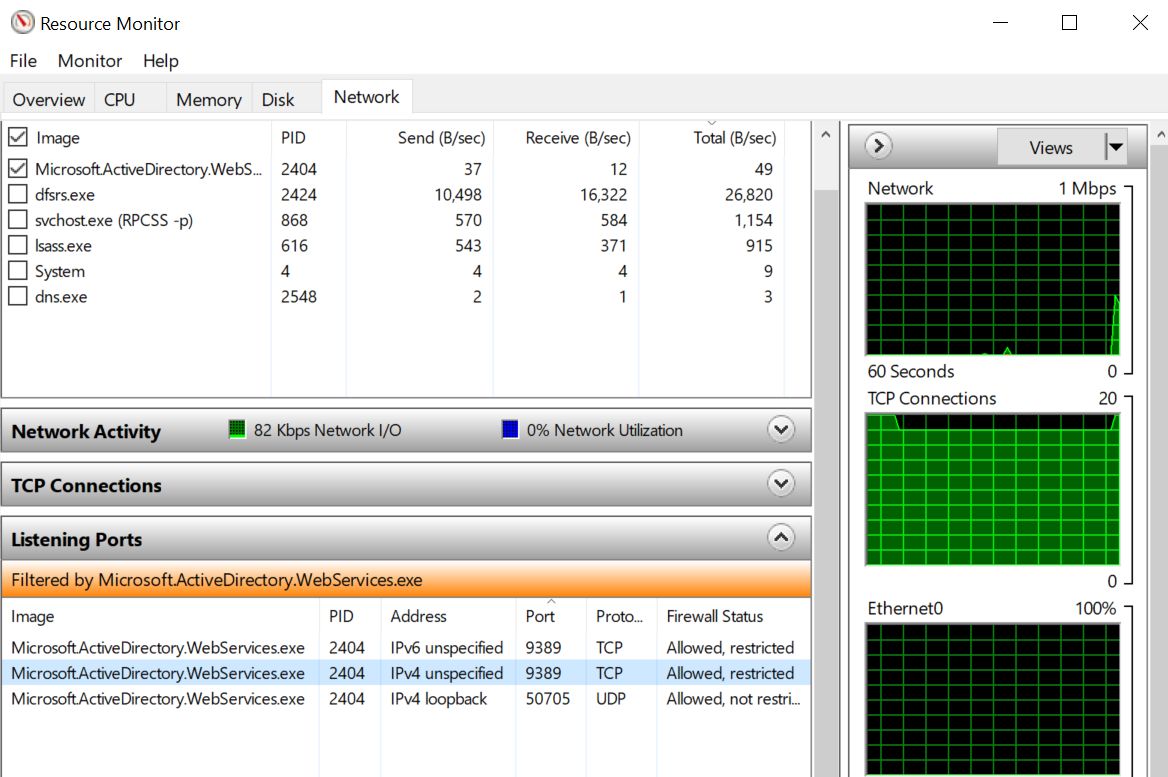Image resolution: width=1168 pixels, height=777 pixels.
Task: Click the blue Network Utilization legend square
Action: point(509,430)
